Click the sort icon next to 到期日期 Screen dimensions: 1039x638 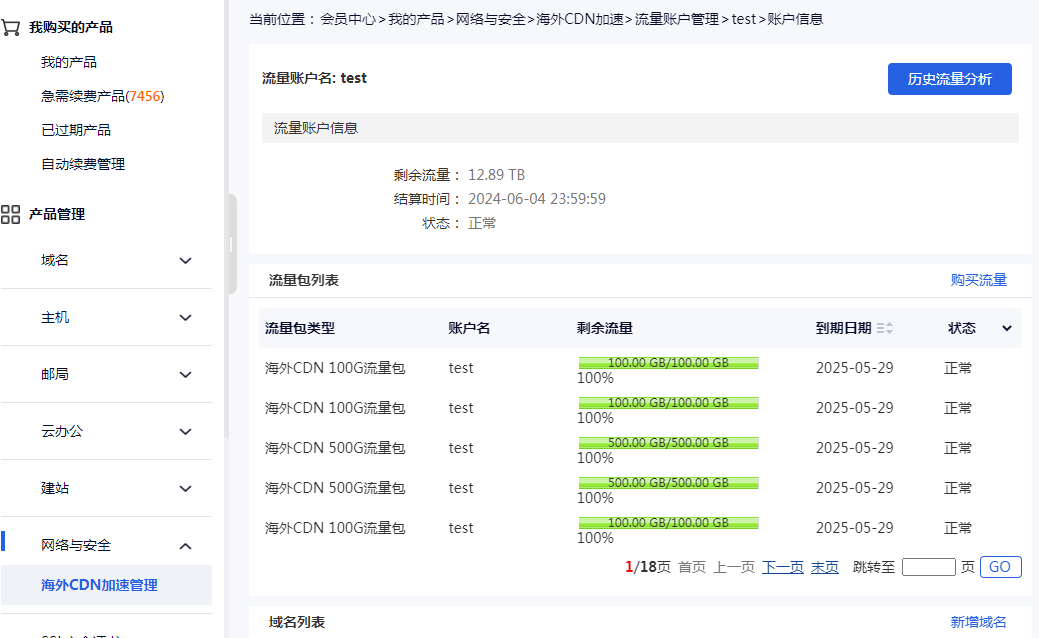(885, 328)
